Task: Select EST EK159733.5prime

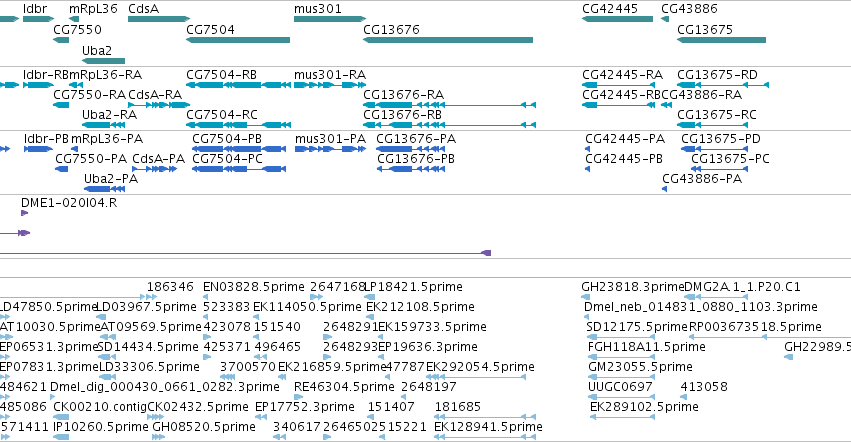Action: tap(381, 337)
